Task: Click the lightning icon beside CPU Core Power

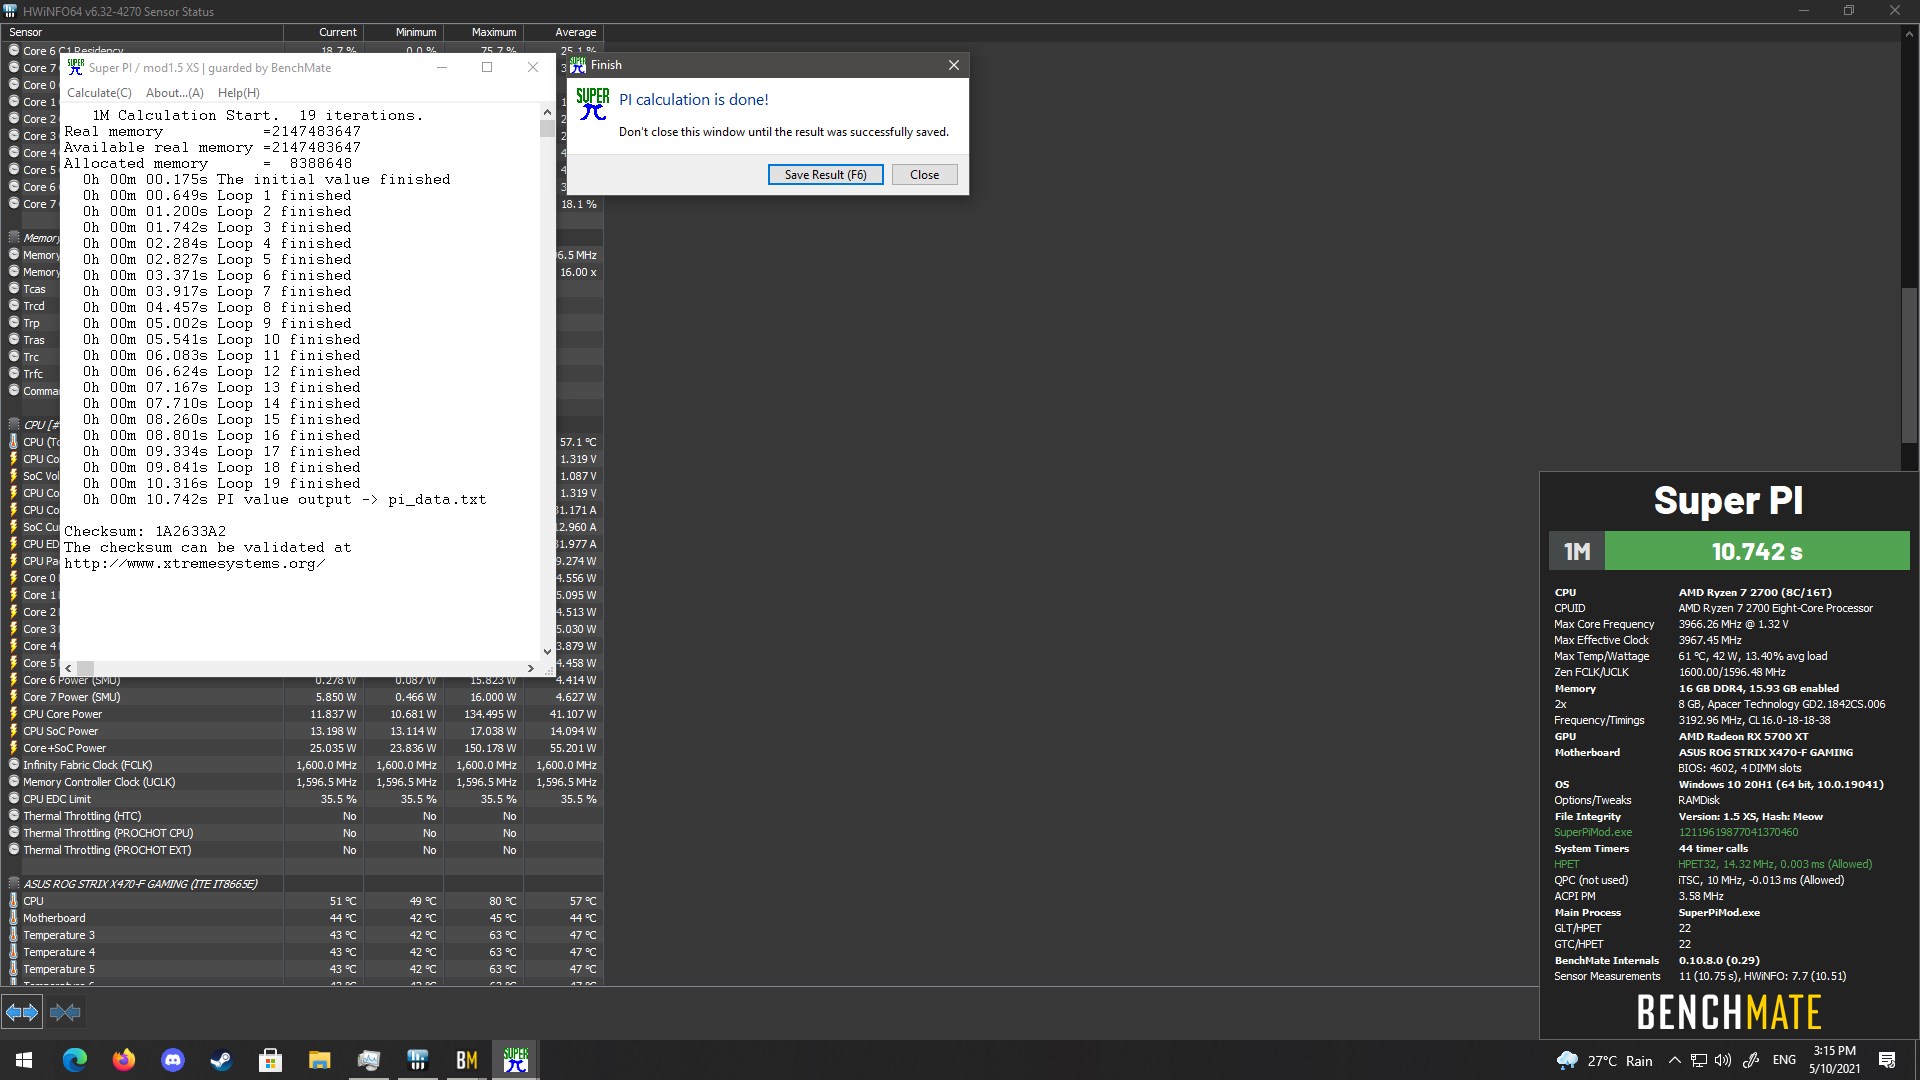Action: (x=14, y=714)
